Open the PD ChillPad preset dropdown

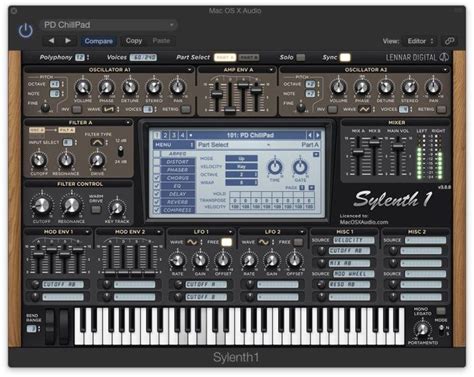coord(109,25)
